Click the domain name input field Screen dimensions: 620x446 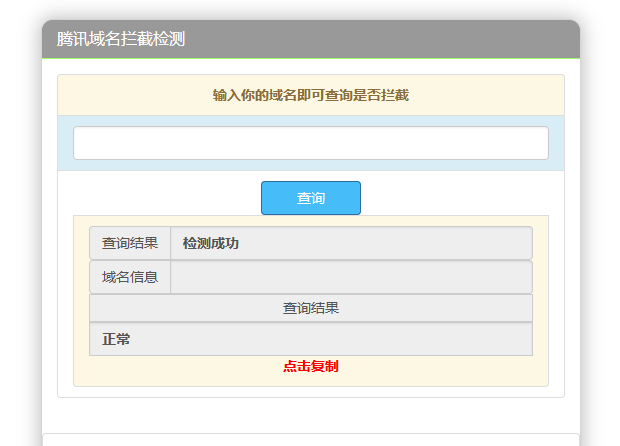pos(311,143)
